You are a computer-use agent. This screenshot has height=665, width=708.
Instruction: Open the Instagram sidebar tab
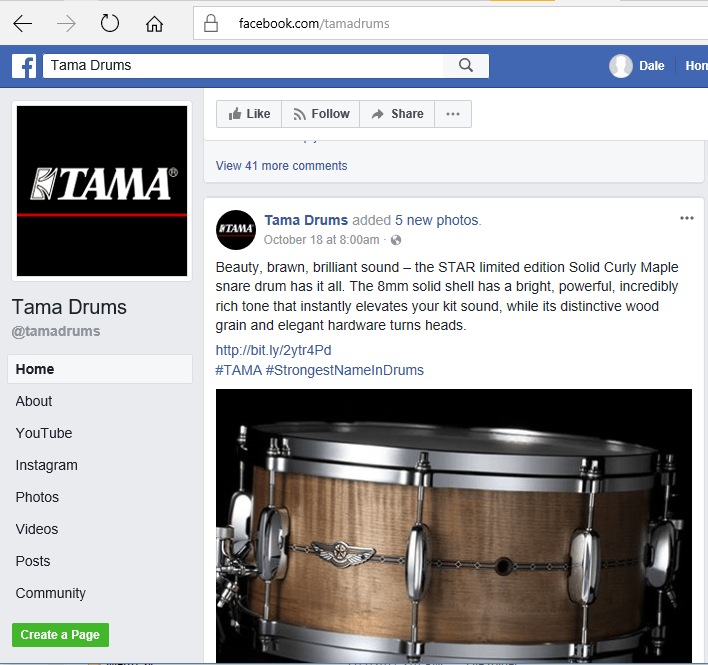(47, 465)
